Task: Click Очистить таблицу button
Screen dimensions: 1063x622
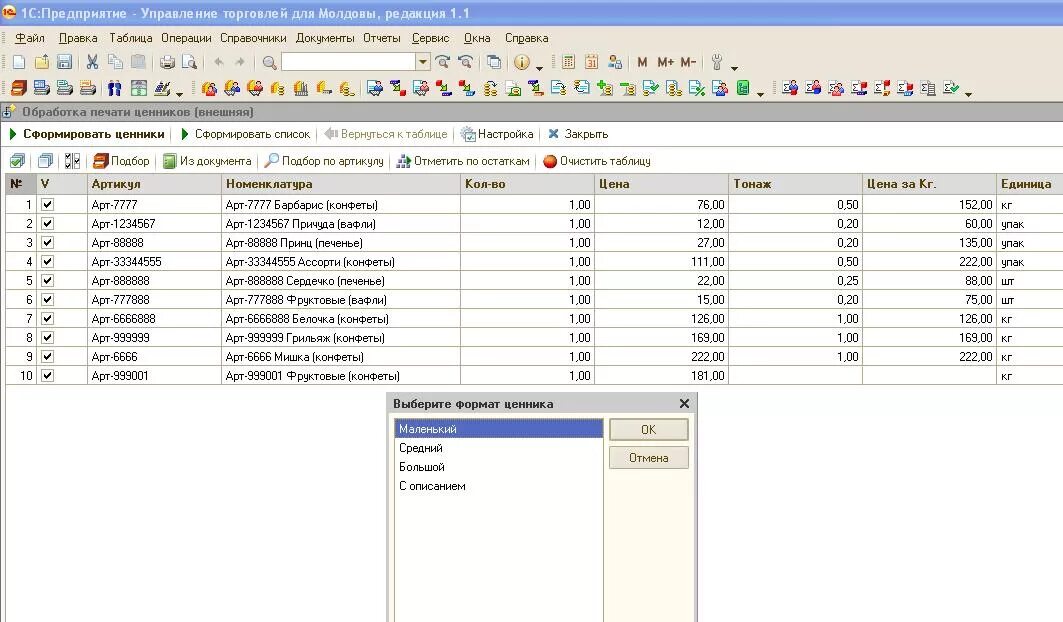Action: click(597, 161)
